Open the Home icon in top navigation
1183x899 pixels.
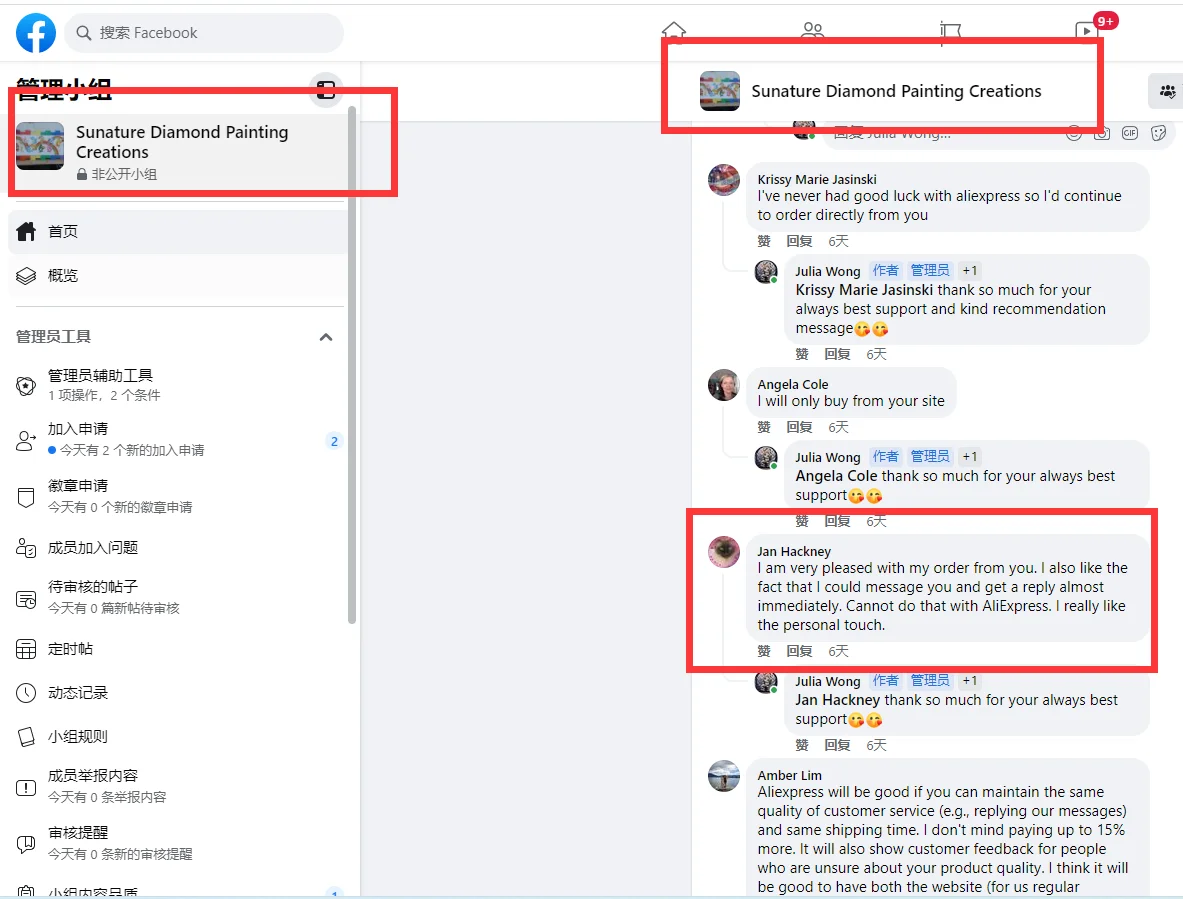674,30
